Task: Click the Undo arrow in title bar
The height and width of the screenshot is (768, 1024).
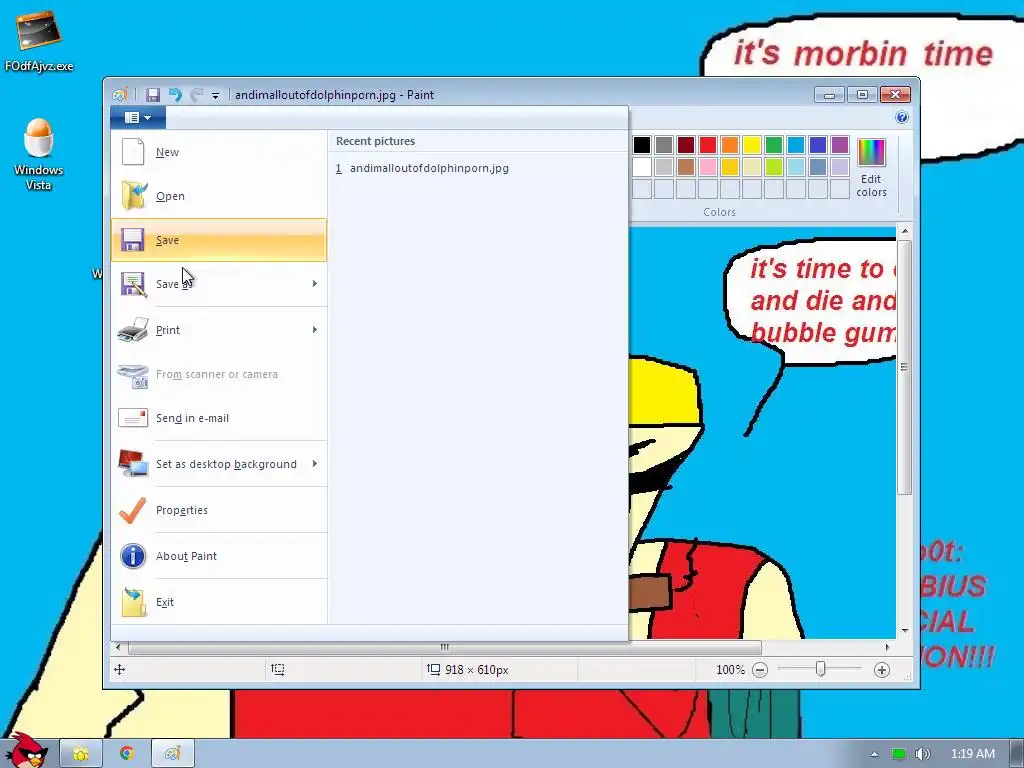Action: click(175, 95)
